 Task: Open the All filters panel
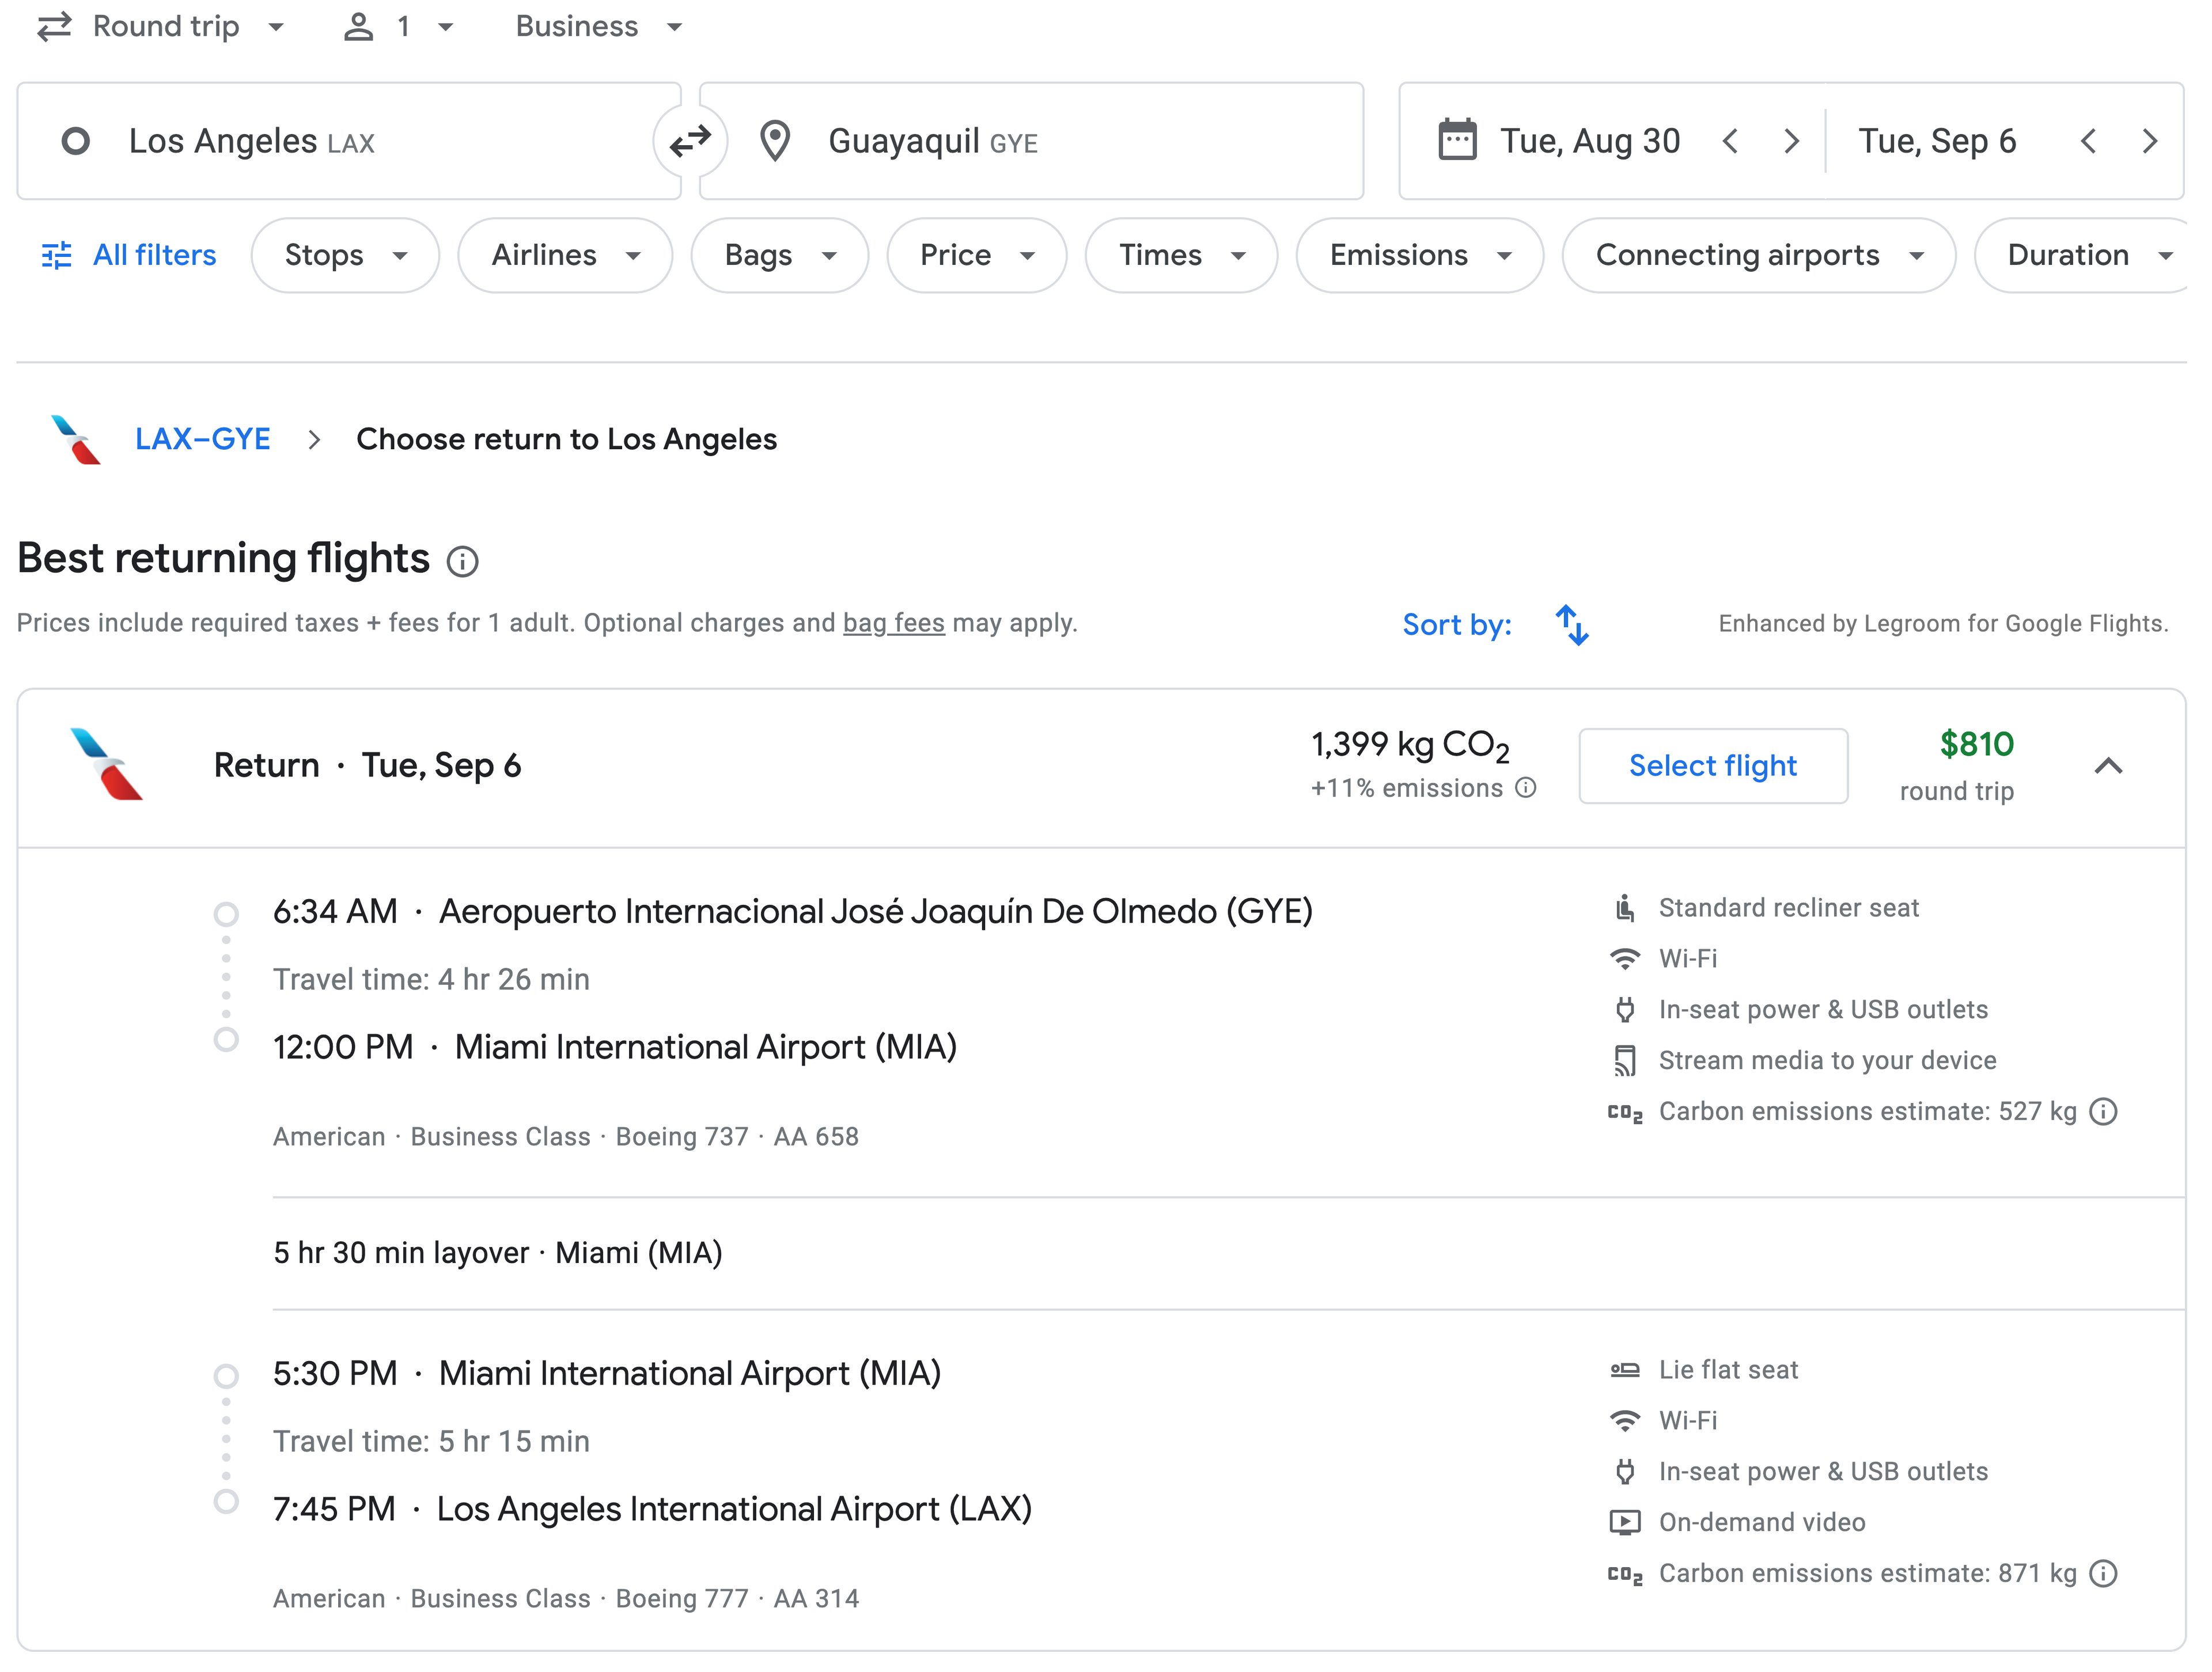pyautogui.click(x=129, y=255)
